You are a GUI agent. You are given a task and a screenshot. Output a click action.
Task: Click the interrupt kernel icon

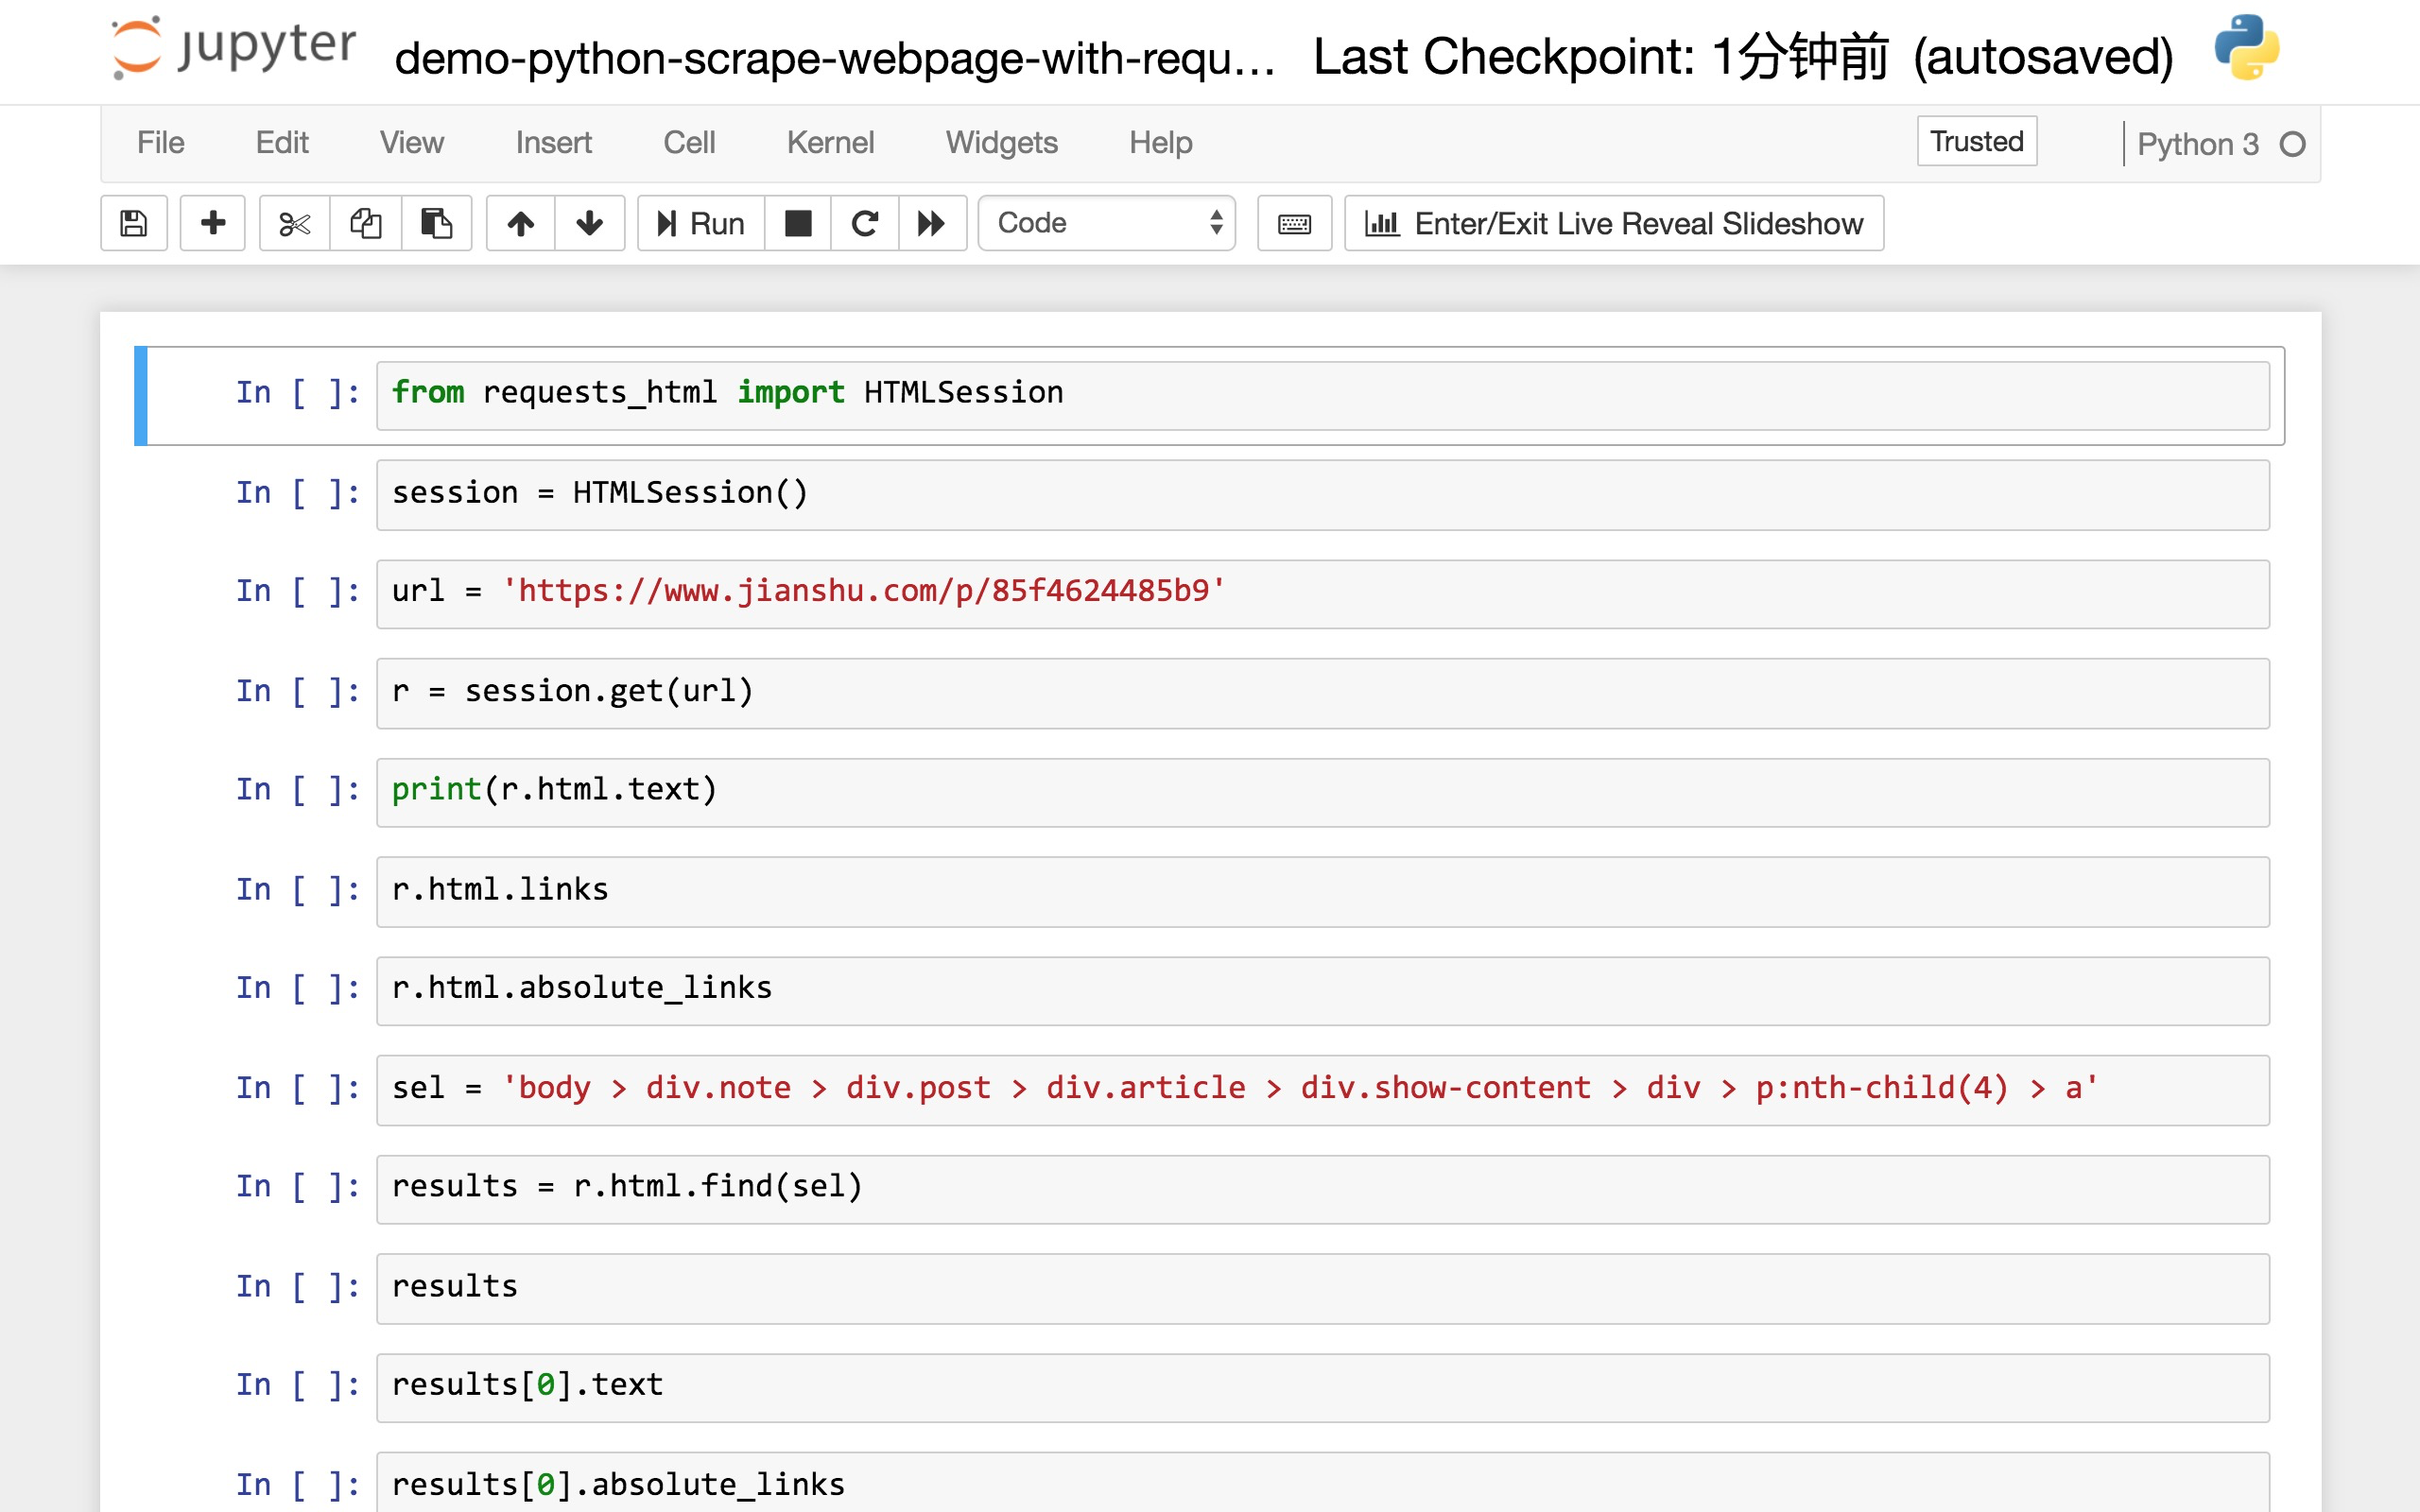coord(798,223)
